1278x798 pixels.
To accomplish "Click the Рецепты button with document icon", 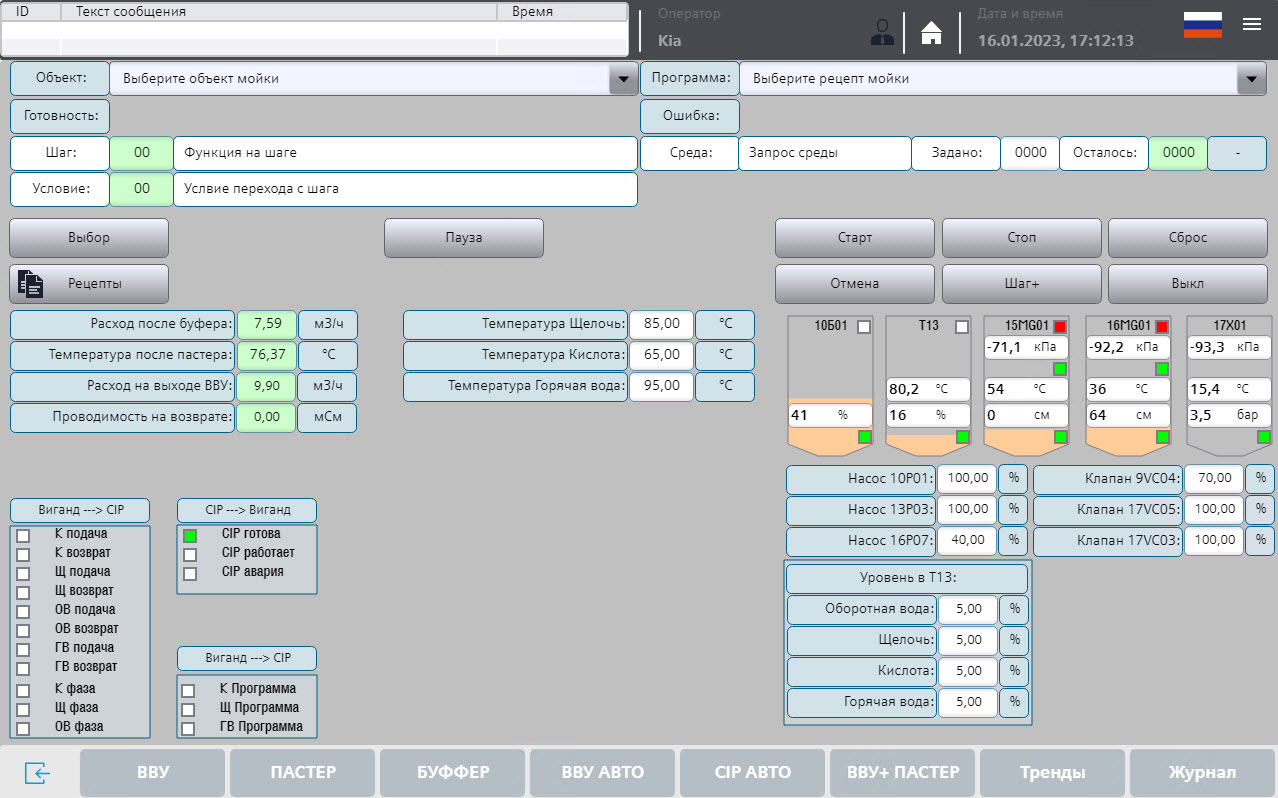I will click(x=88, y=284).
